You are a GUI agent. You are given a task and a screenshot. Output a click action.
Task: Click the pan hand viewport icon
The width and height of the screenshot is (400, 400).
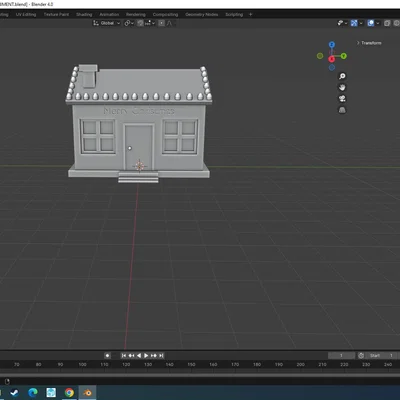click(x=342, y=87)
